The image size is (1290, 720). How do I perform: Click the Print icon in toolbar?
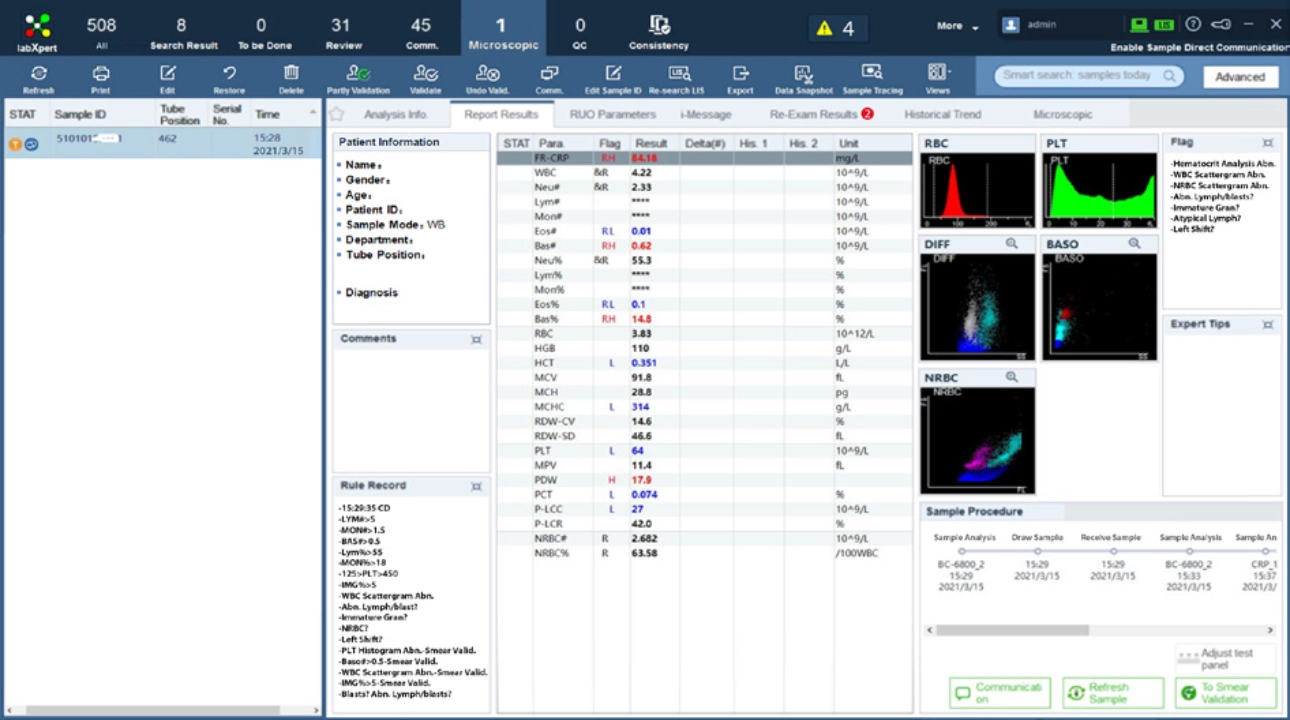[101, 73]
